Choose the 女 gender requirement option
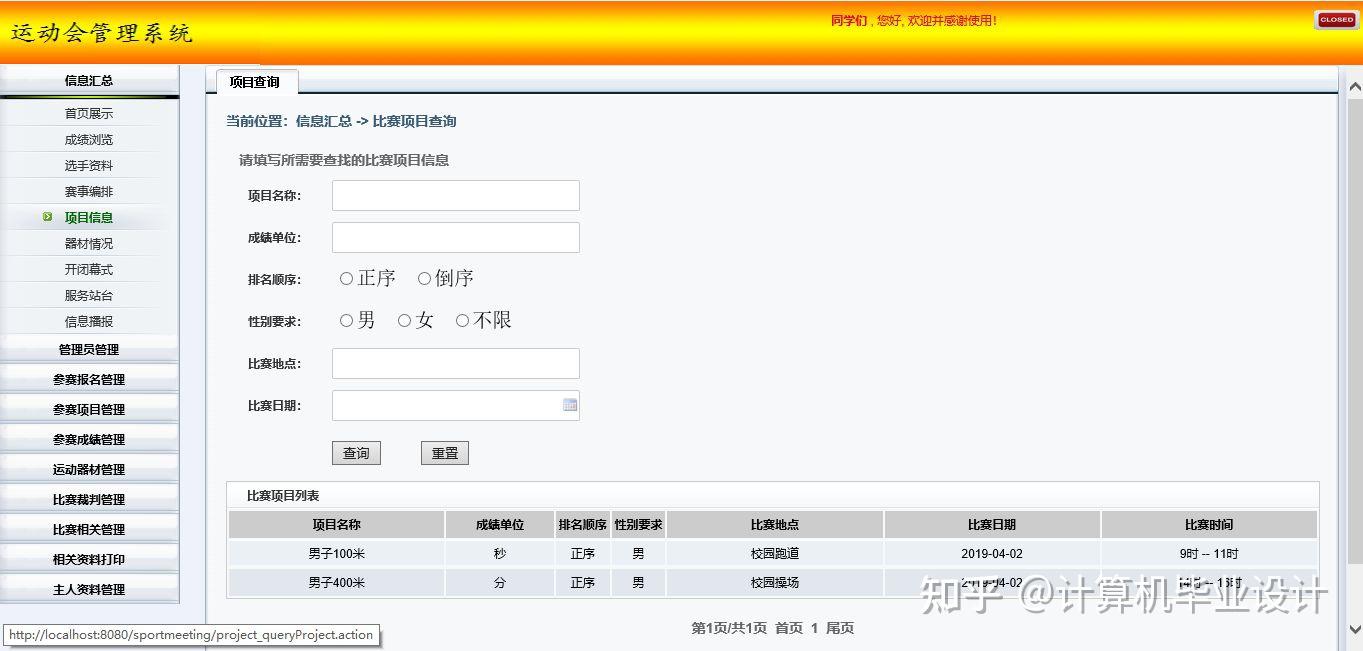 [x=404, y=320]
